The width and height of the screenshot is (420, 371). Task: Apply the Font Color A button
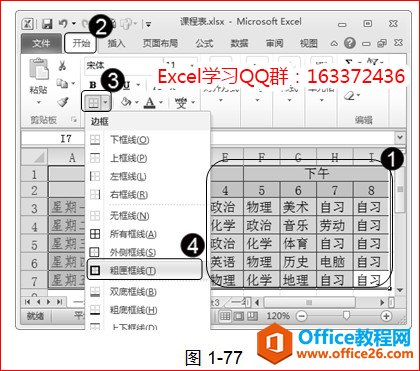tap(150, 103)
